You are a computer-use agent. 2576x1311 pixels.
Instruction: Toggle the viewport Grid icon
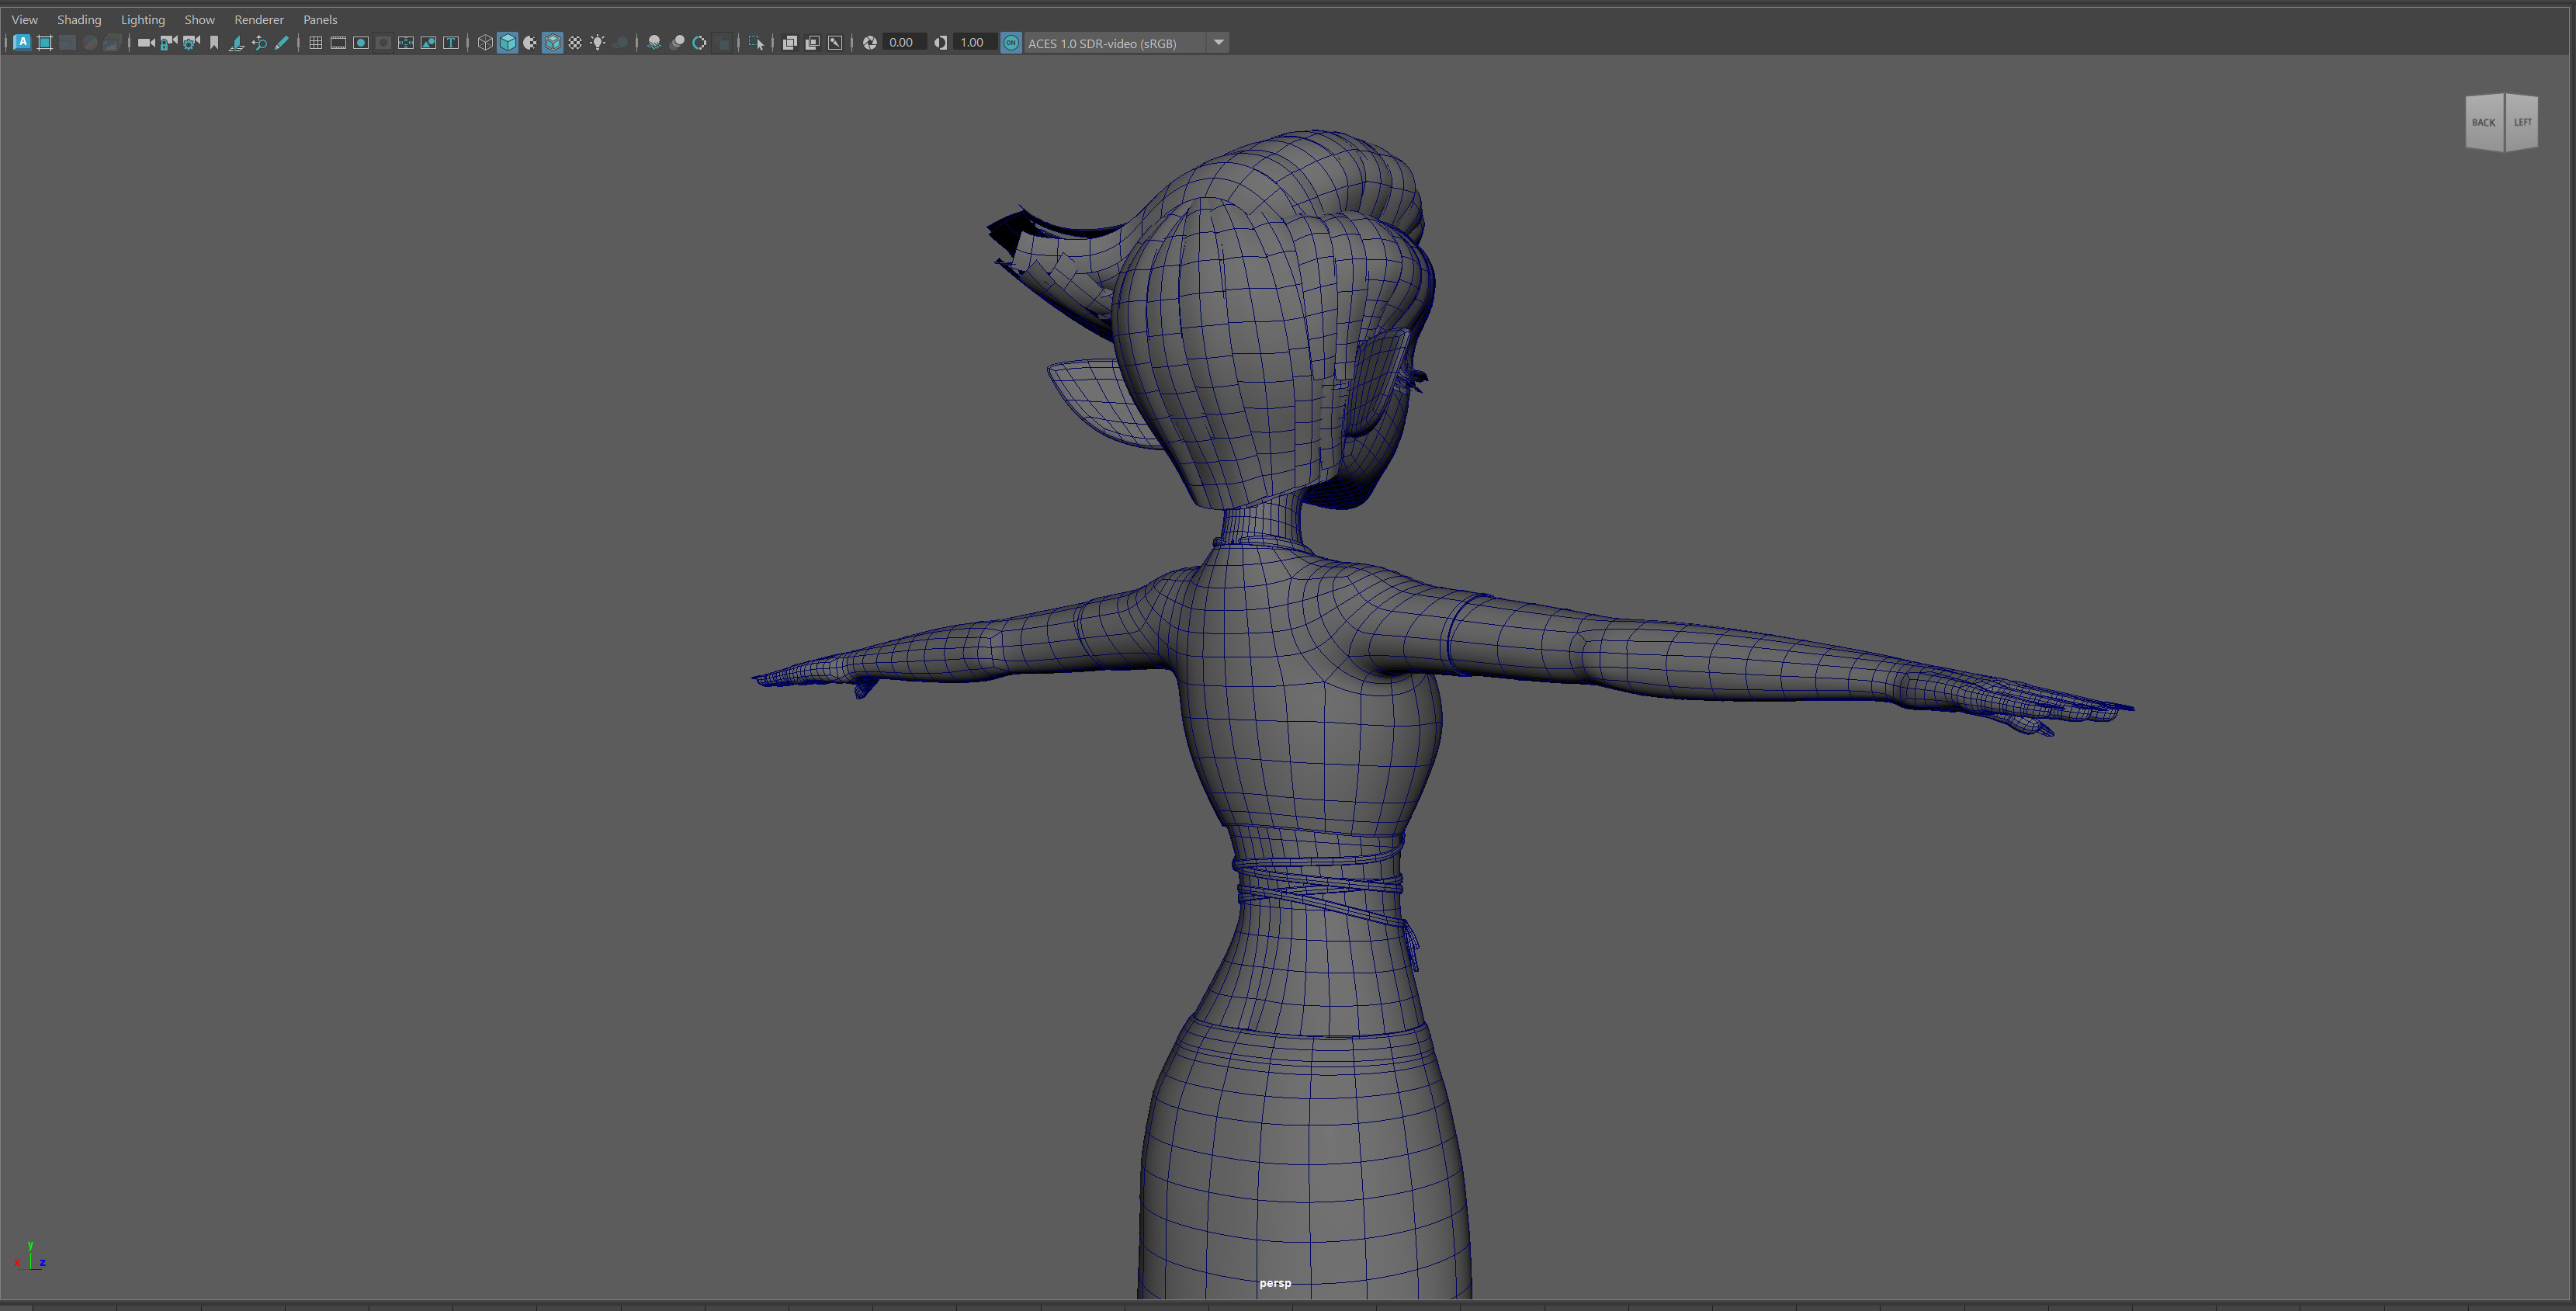point(316,43)
